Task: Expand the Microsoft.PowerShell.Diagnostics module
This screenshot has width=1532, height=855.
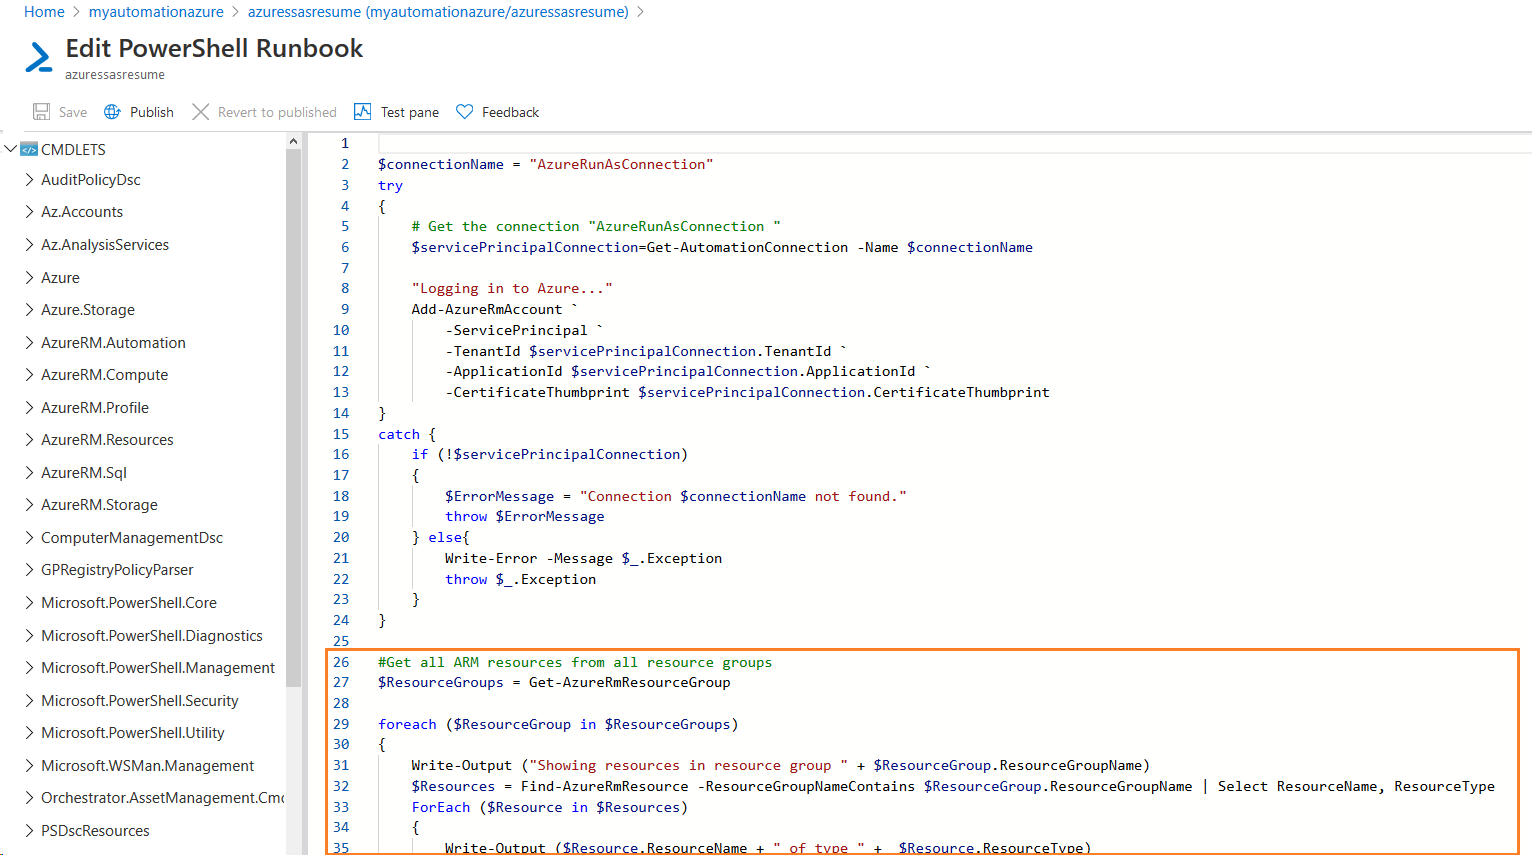Action: [29, 636]
